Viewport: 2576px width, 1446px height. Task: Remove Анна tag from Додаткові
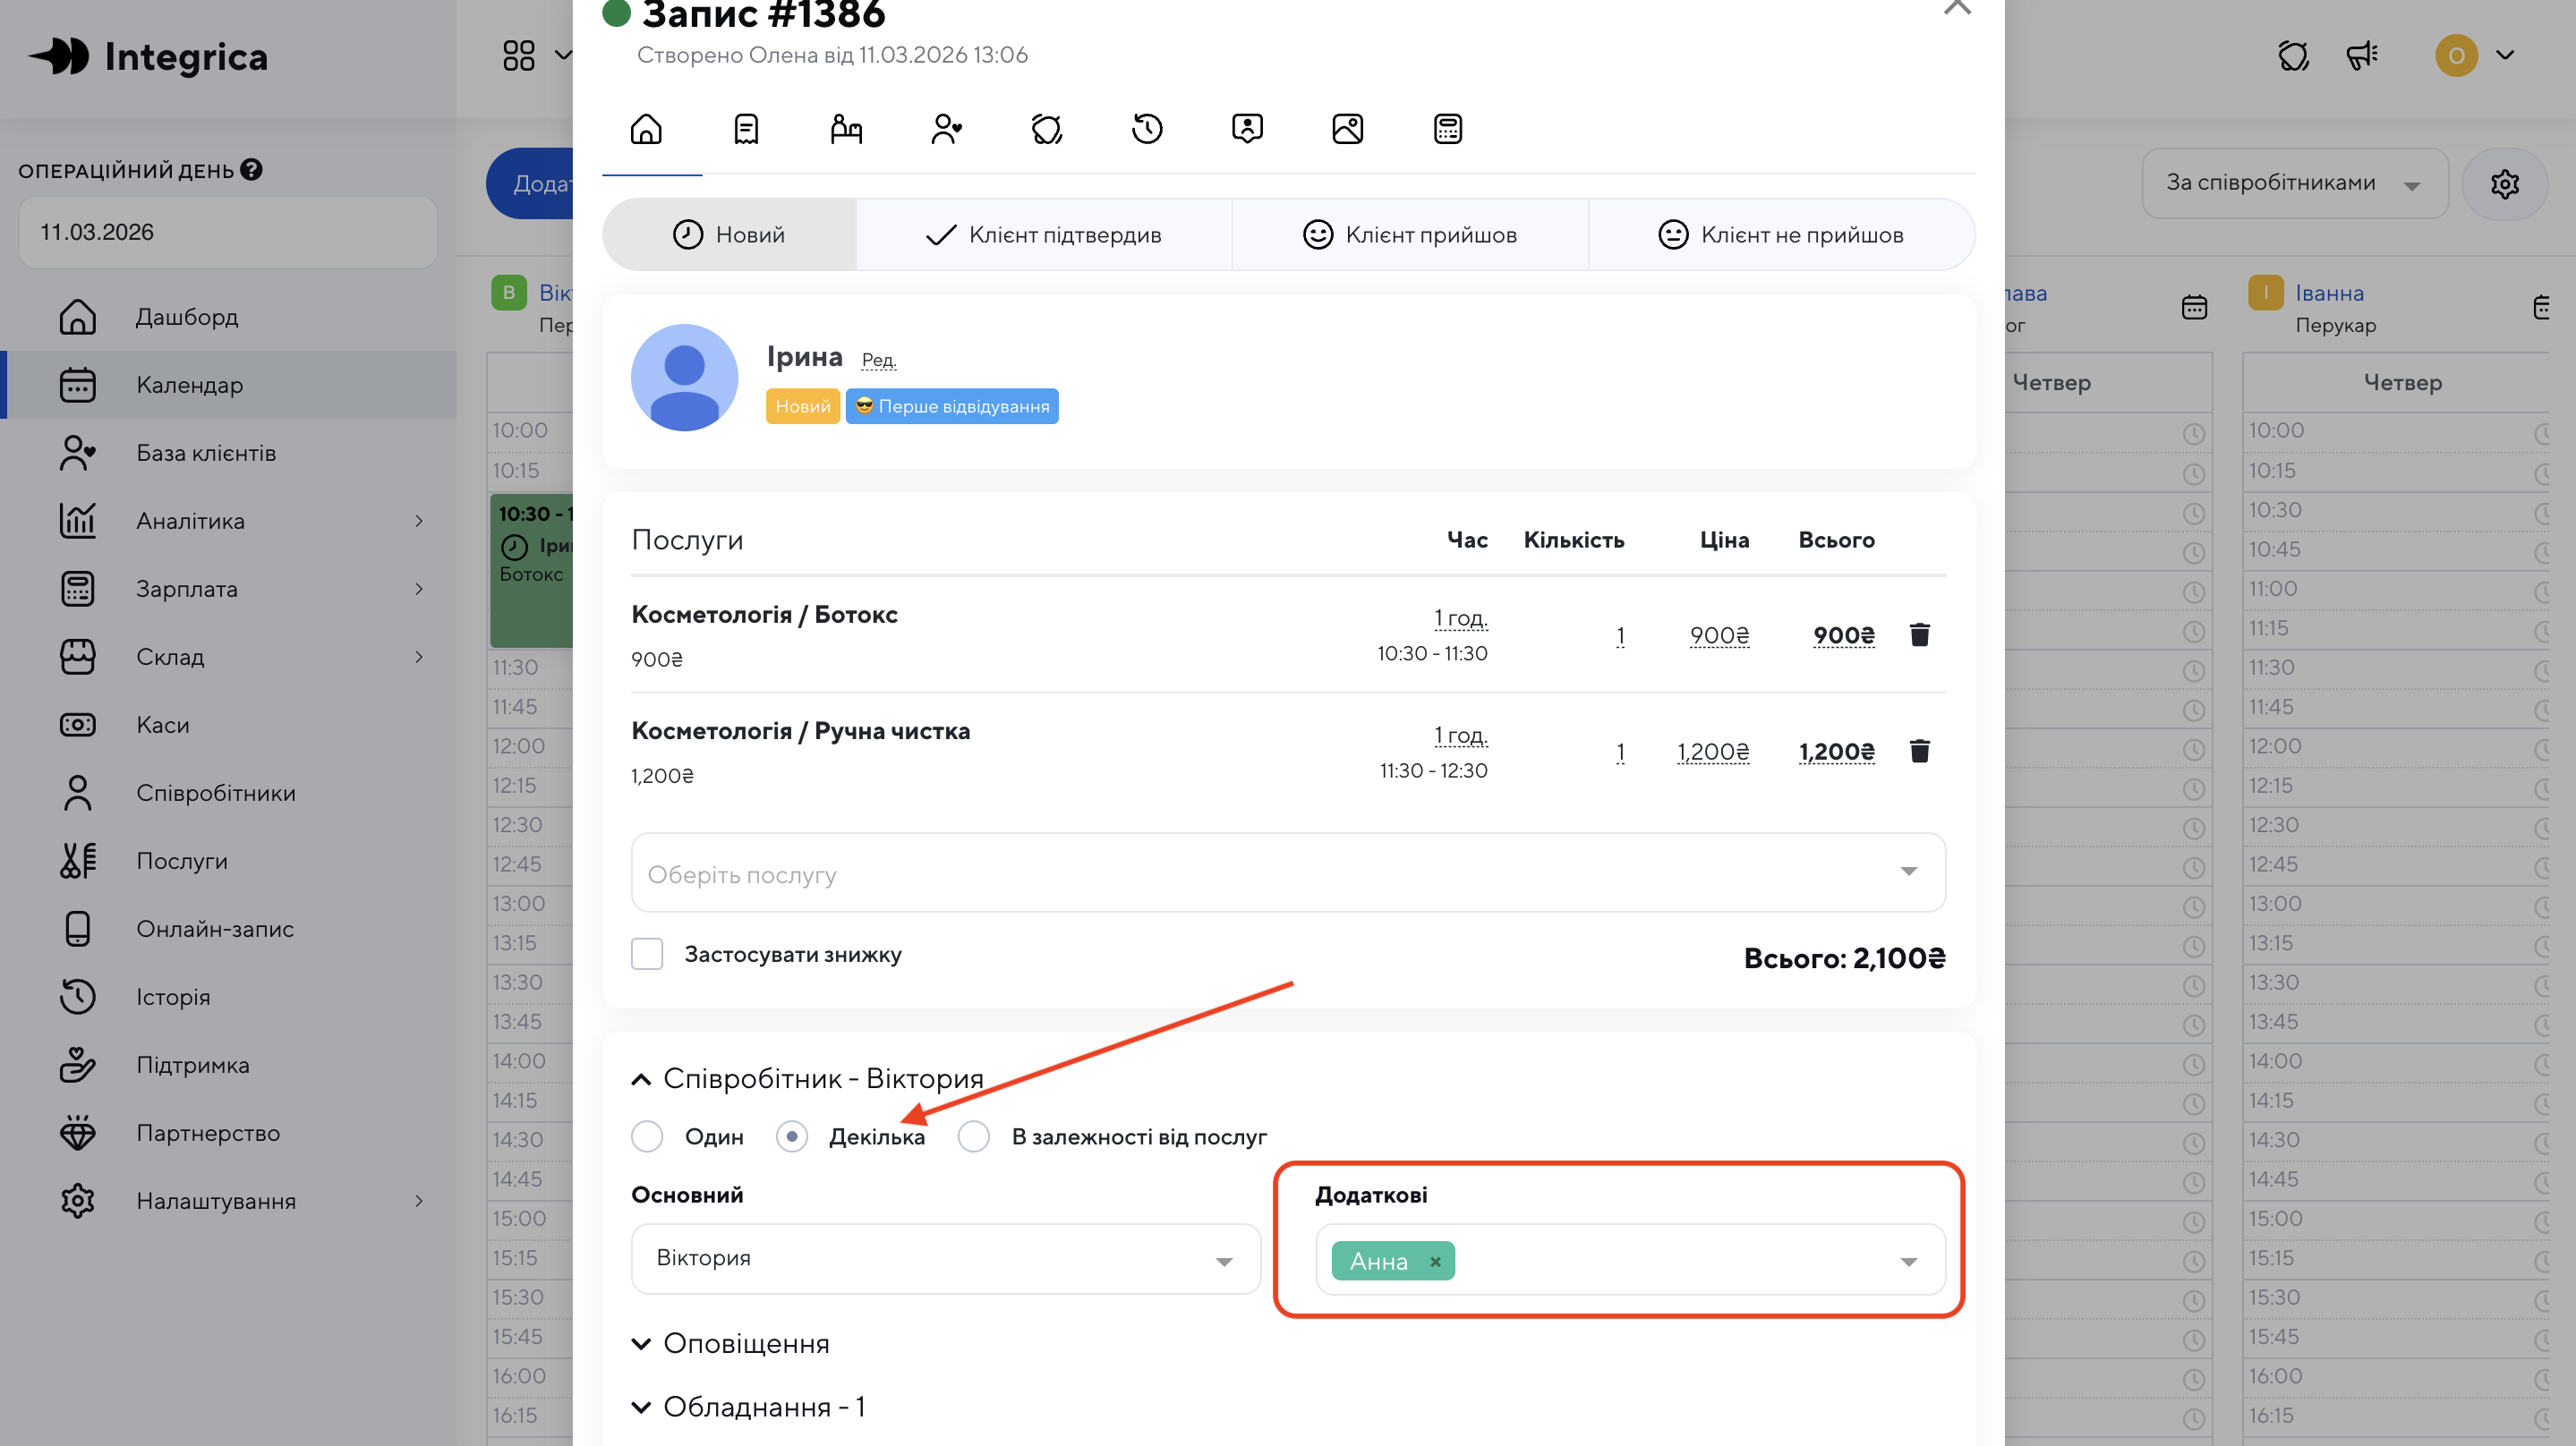click(1434, 1261)
